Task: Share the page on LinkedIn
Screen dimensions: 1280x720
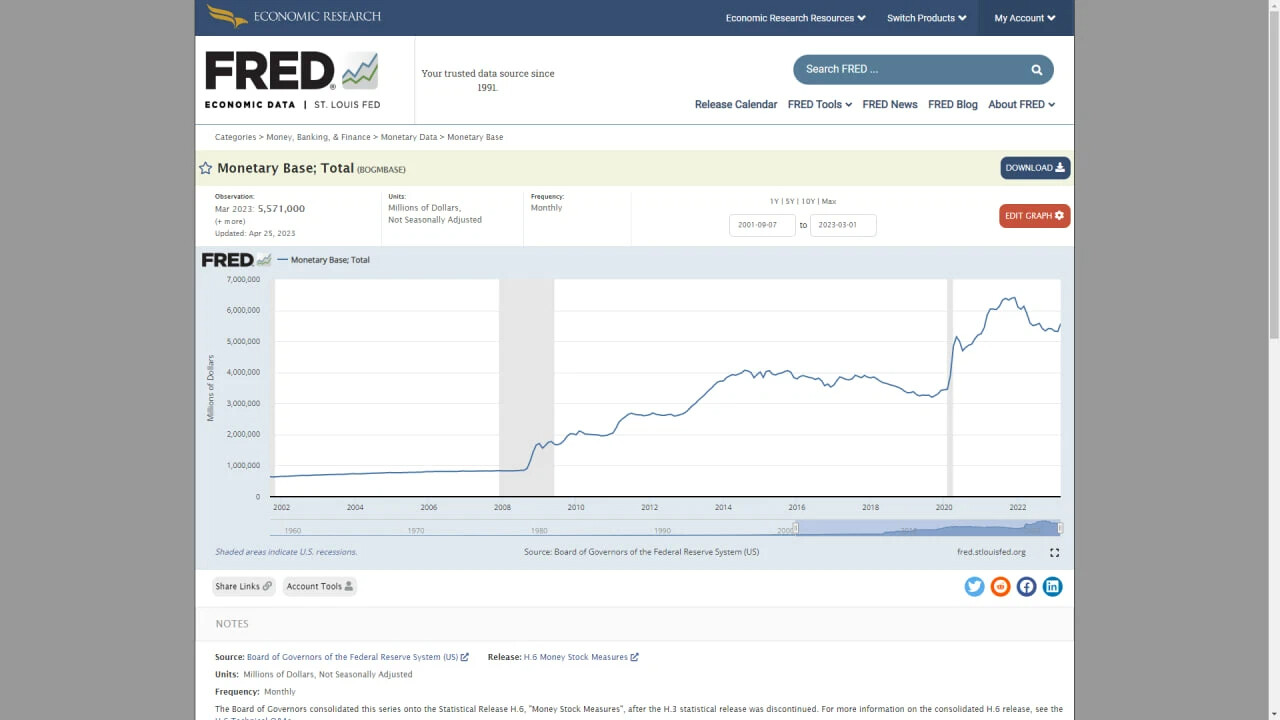Action: pyautogui.click(x=1052, y=587)
